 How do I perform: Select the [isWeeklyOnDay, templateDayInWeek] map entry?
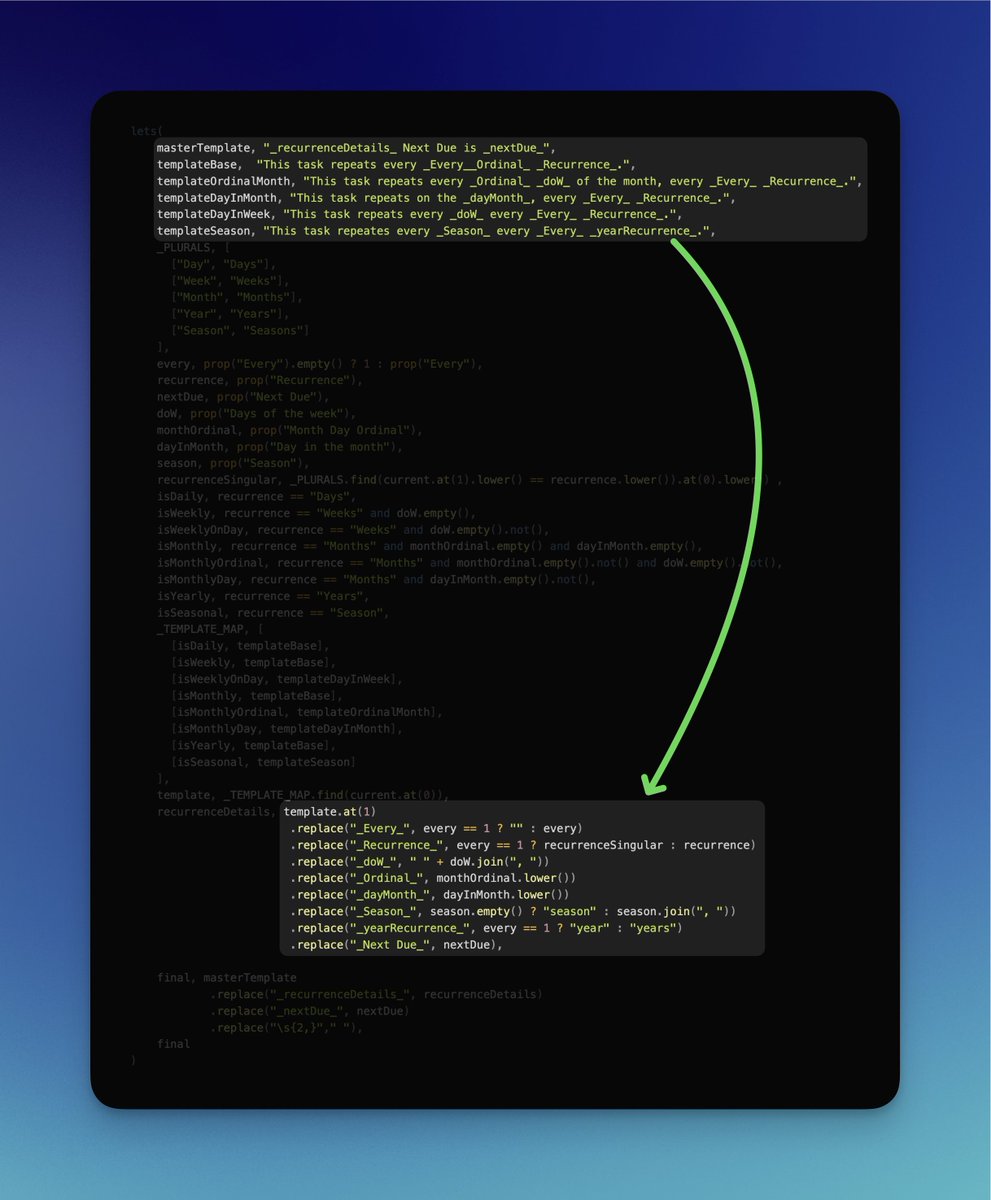coord(287,679)
